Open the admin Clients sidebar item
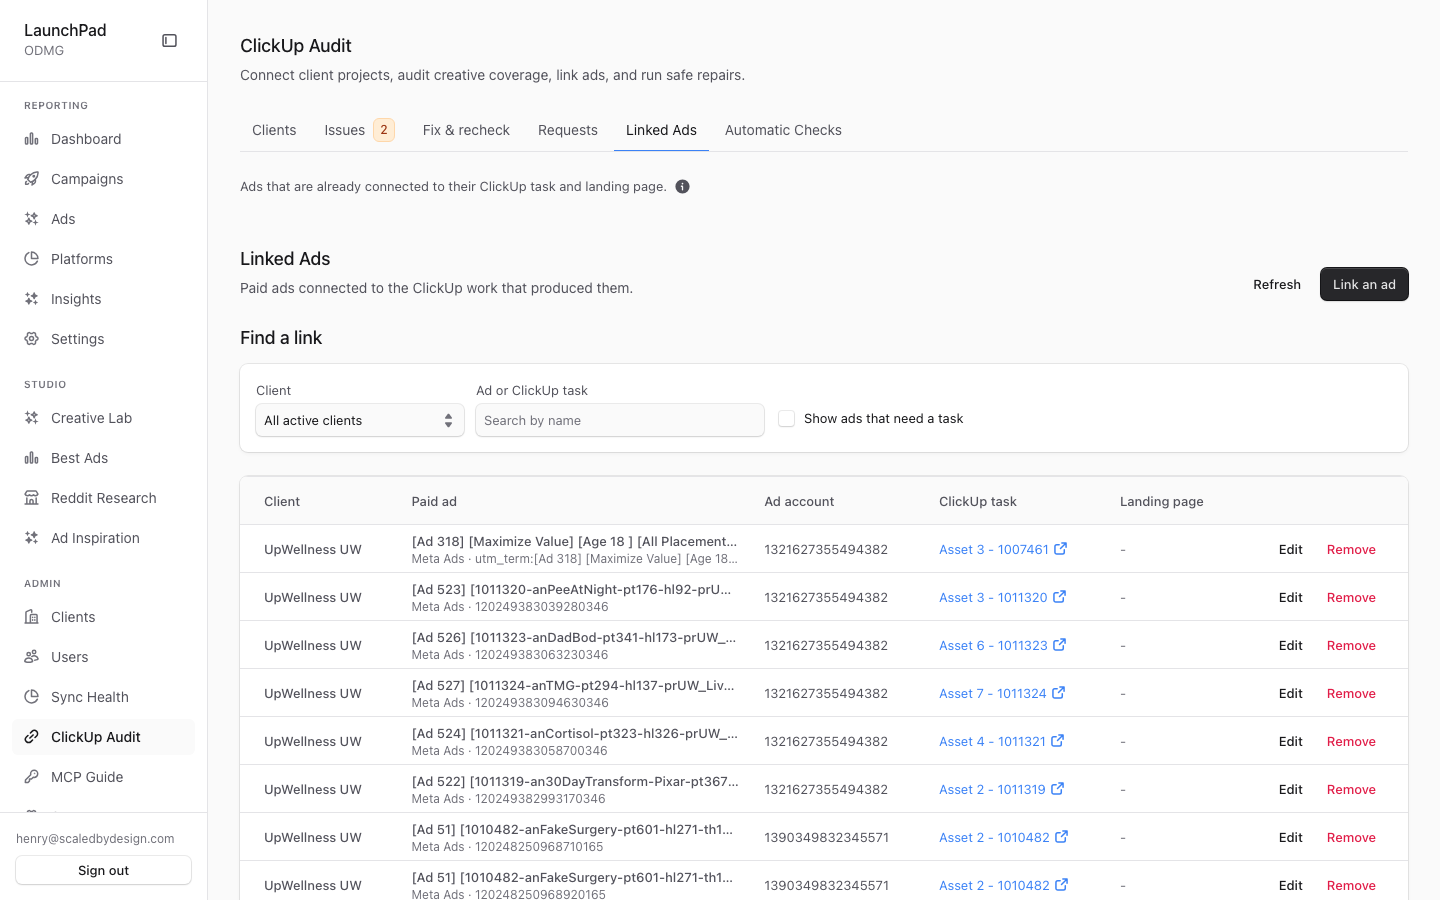Viewport: 1440px width, 900px height. click(x=73, y=617)
